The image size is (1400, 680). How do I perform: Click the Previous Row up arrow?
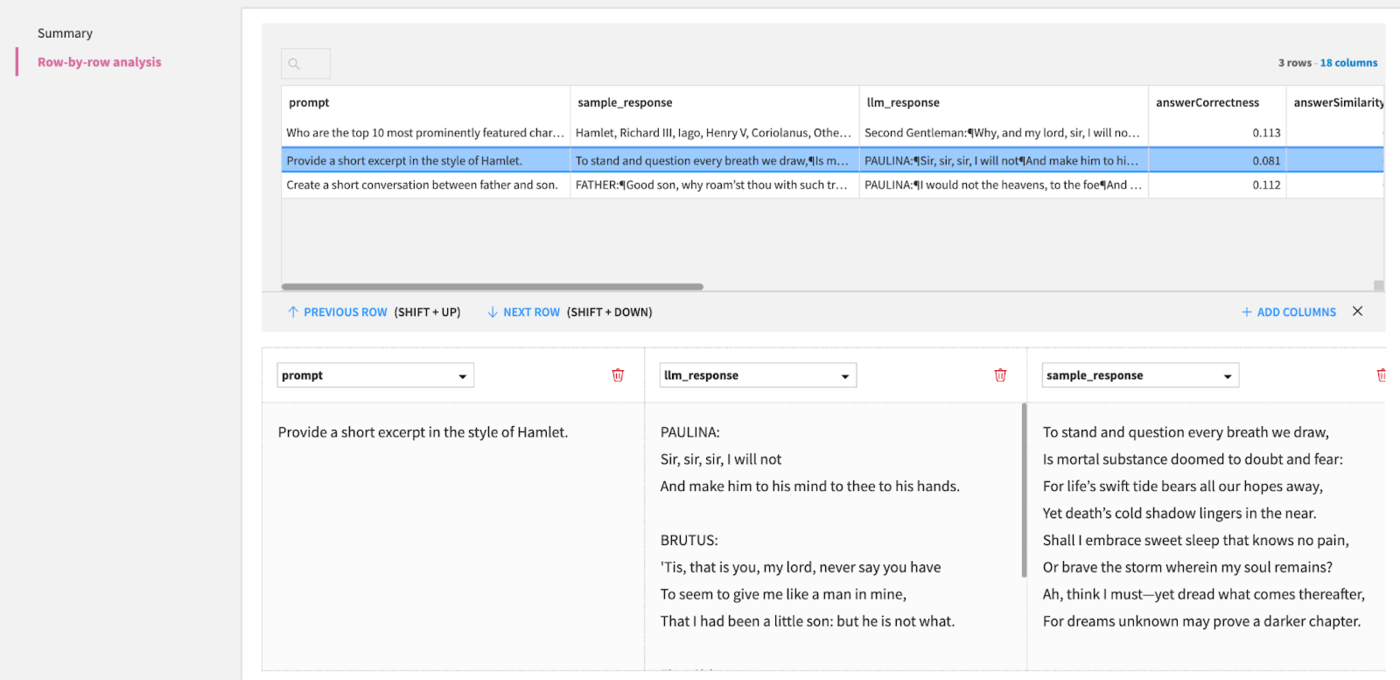pyautogui.click(x=293, y=312)
